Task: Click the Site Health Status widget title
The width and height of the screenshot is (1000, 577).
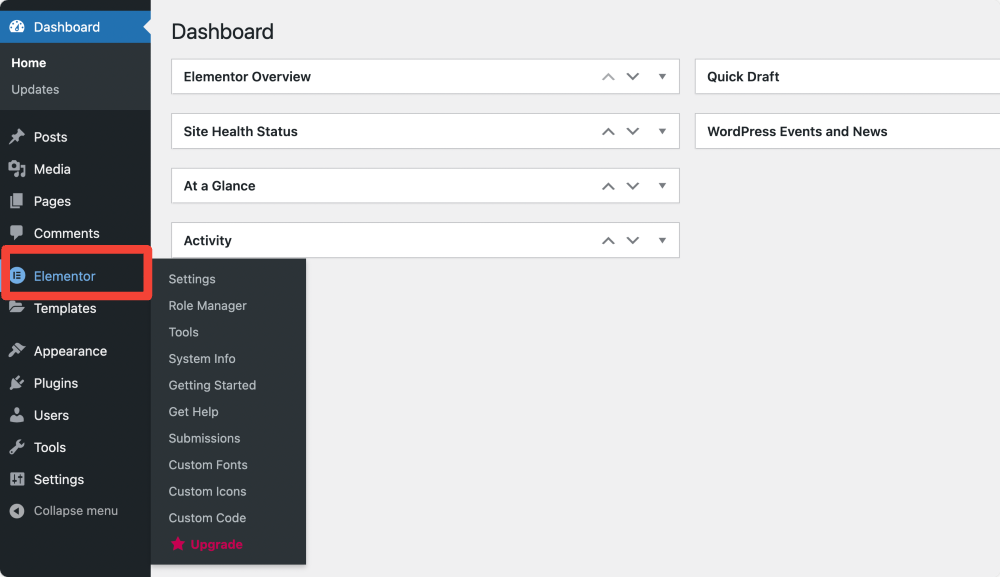Action: [x=240, y=131]
